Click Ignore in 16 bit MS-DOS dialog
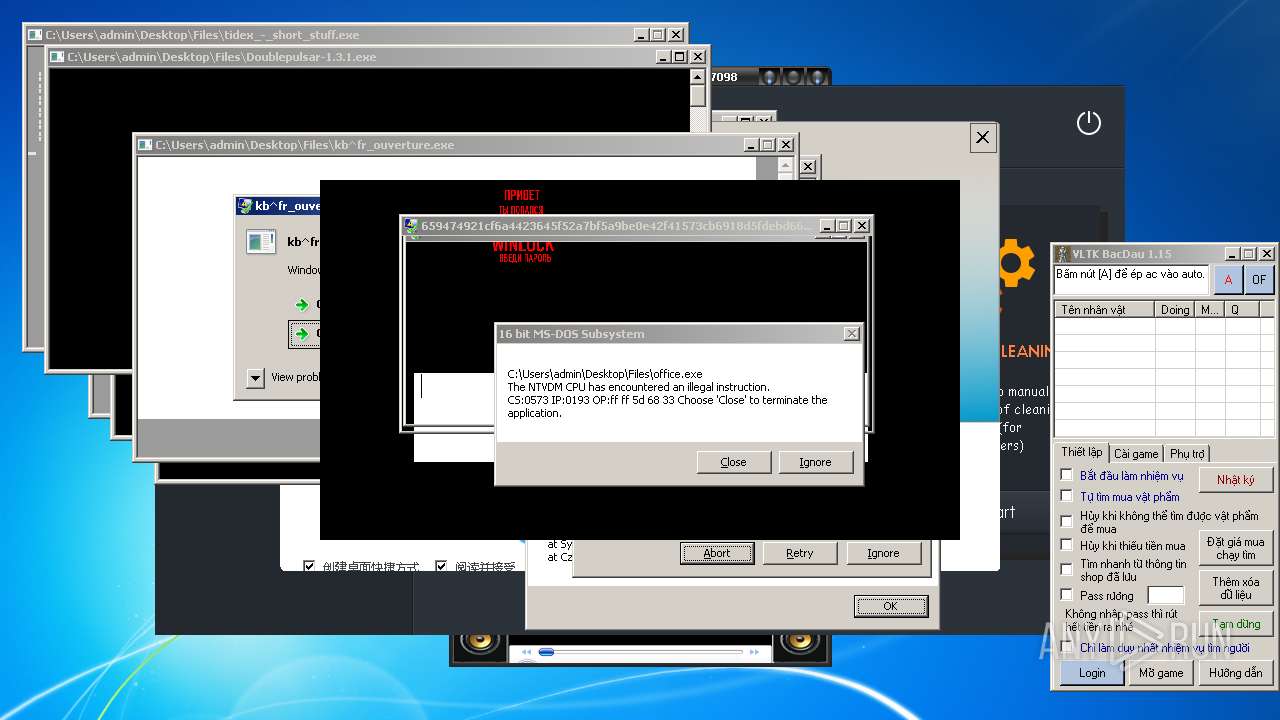This screenshot has height=720, width=1280. click(815, 462)
